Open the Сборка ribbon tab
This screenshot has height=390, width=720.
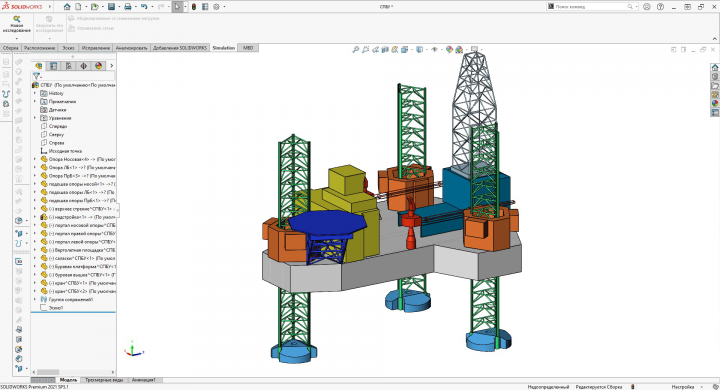coord(11,48)
